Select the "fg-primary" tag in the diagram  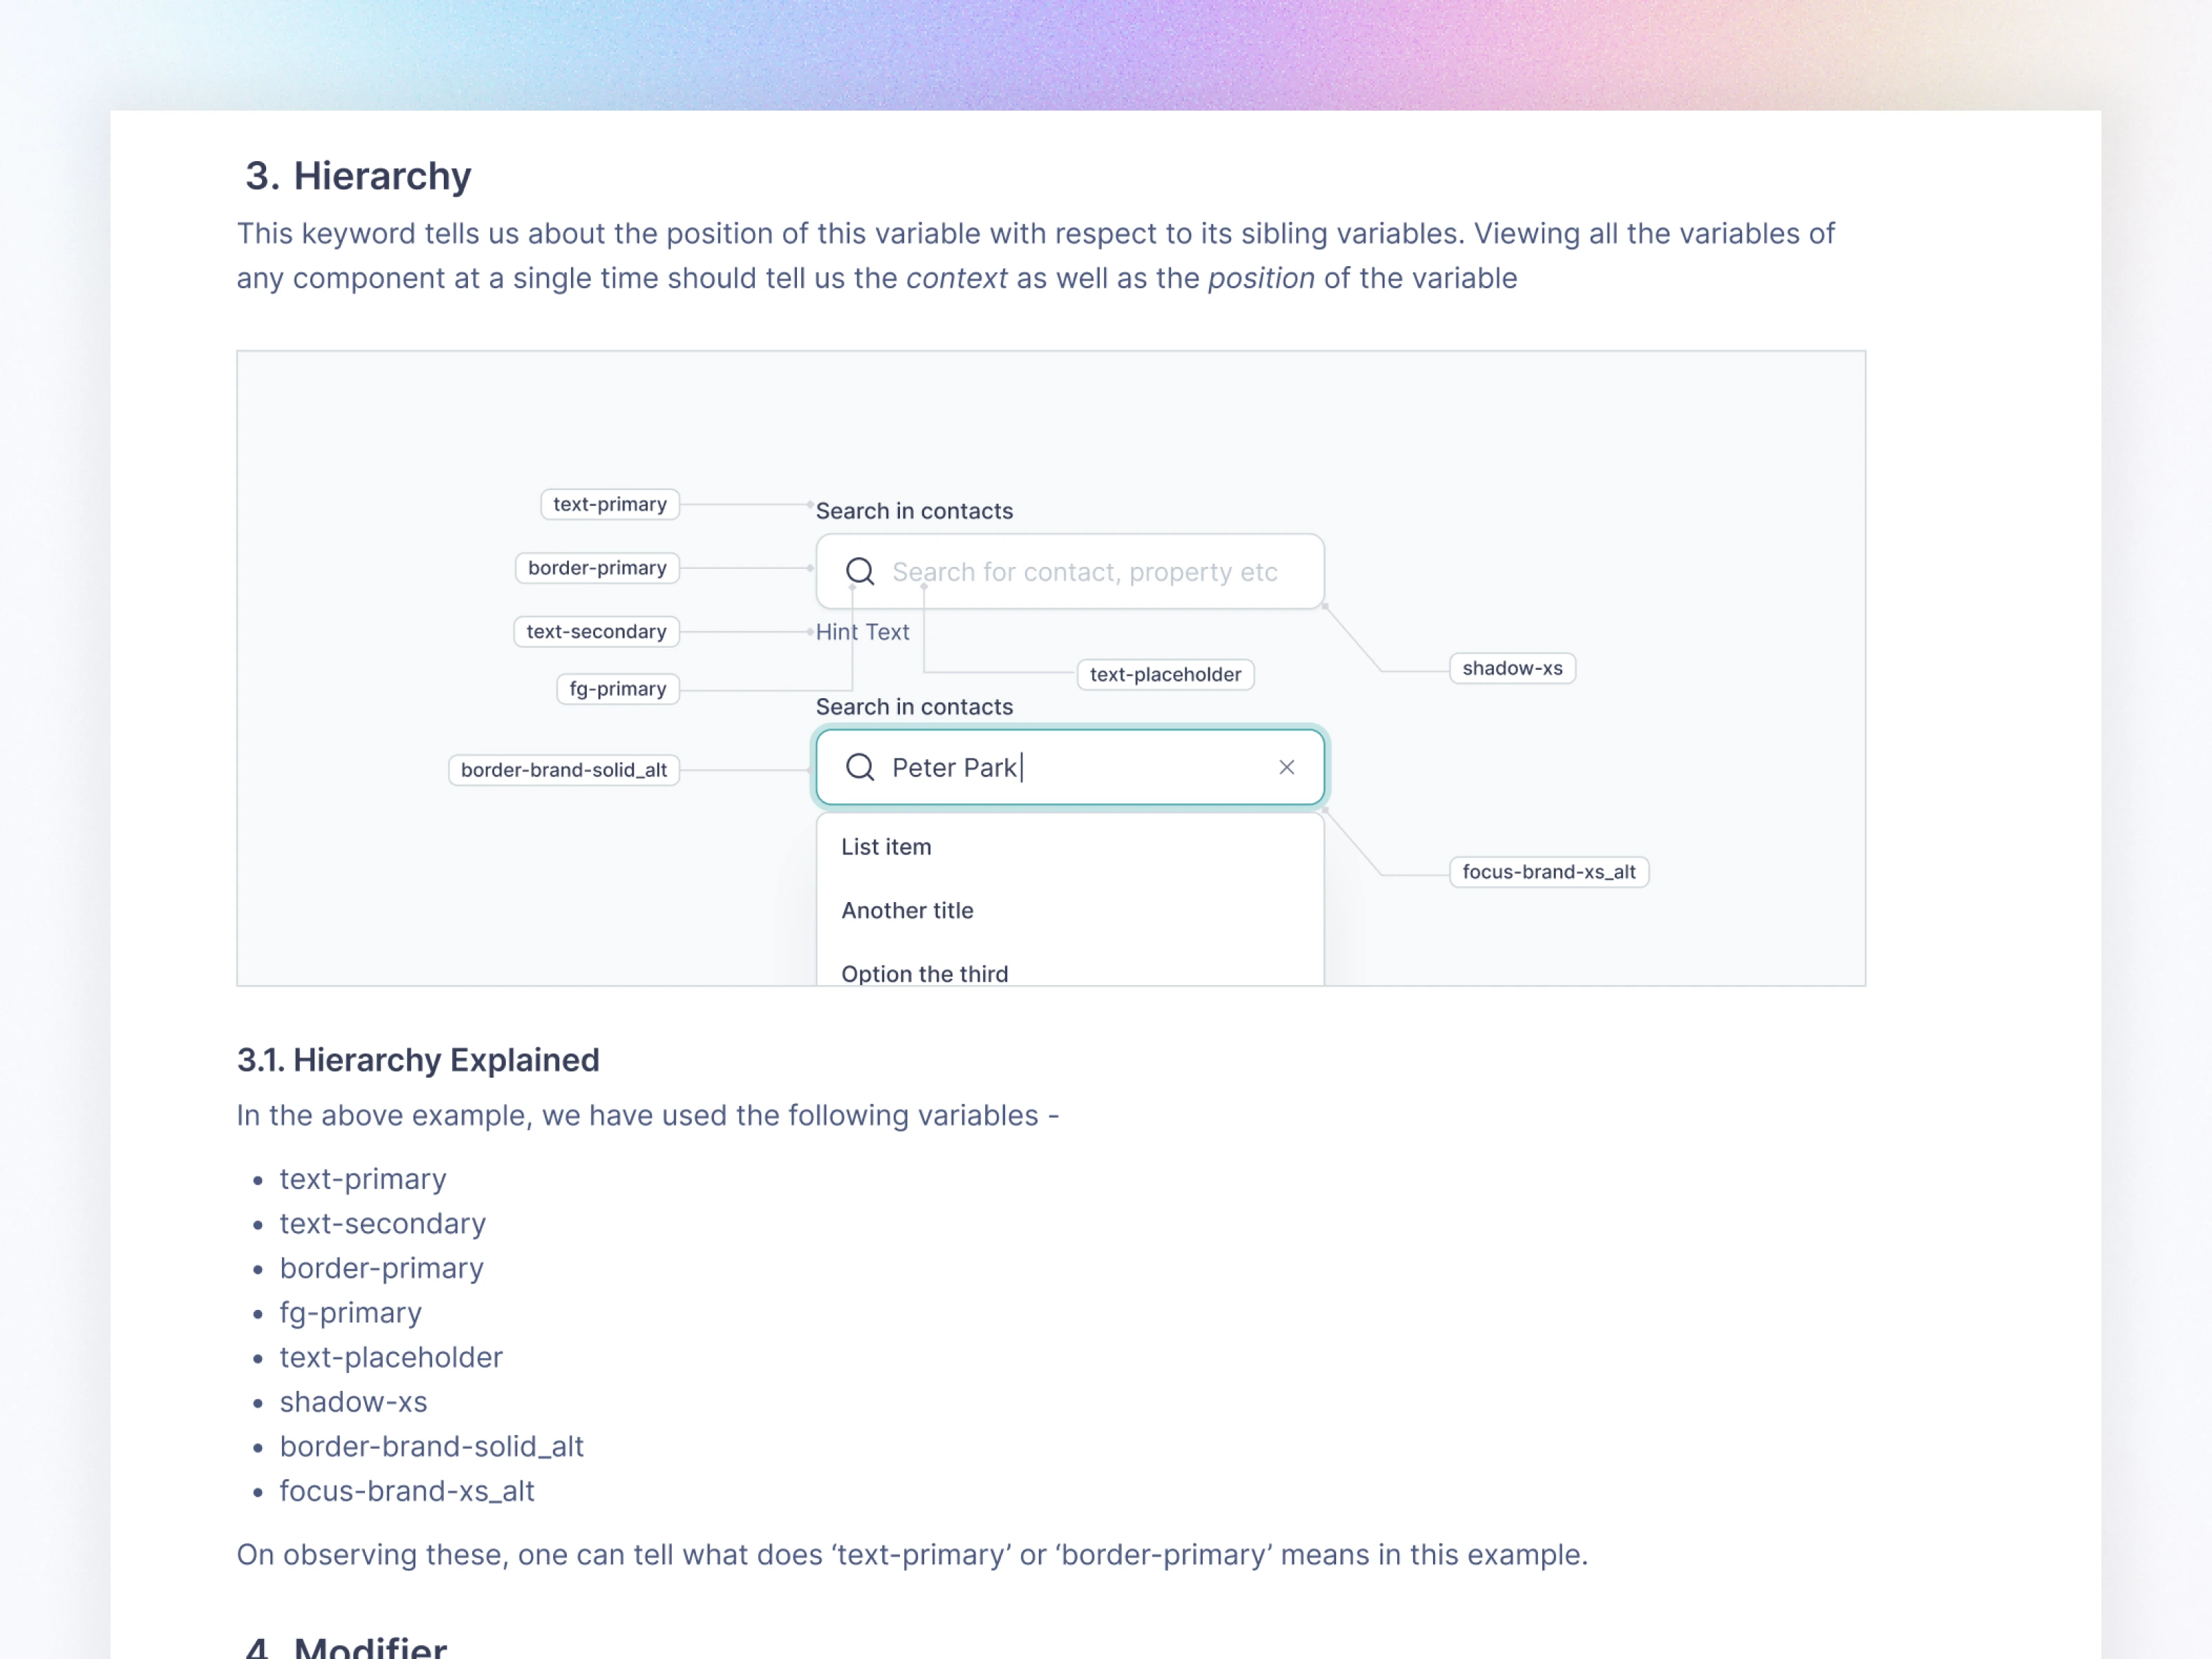click(x=618, y=689)
